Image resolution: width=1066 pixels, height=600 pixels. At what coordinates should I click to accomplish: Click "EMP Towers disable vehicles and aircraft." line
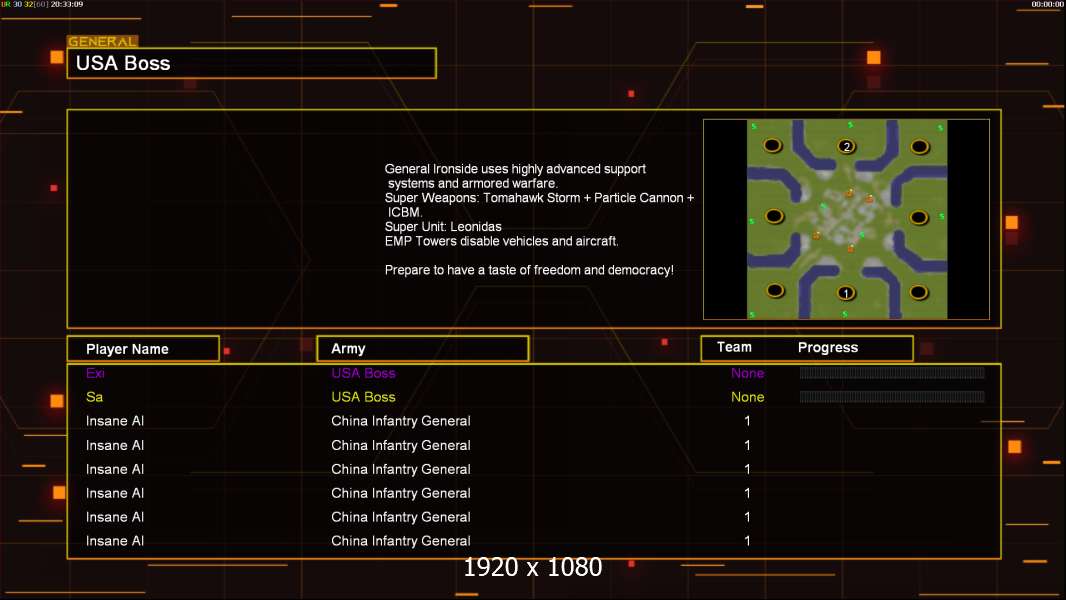[x=502, y=241]
